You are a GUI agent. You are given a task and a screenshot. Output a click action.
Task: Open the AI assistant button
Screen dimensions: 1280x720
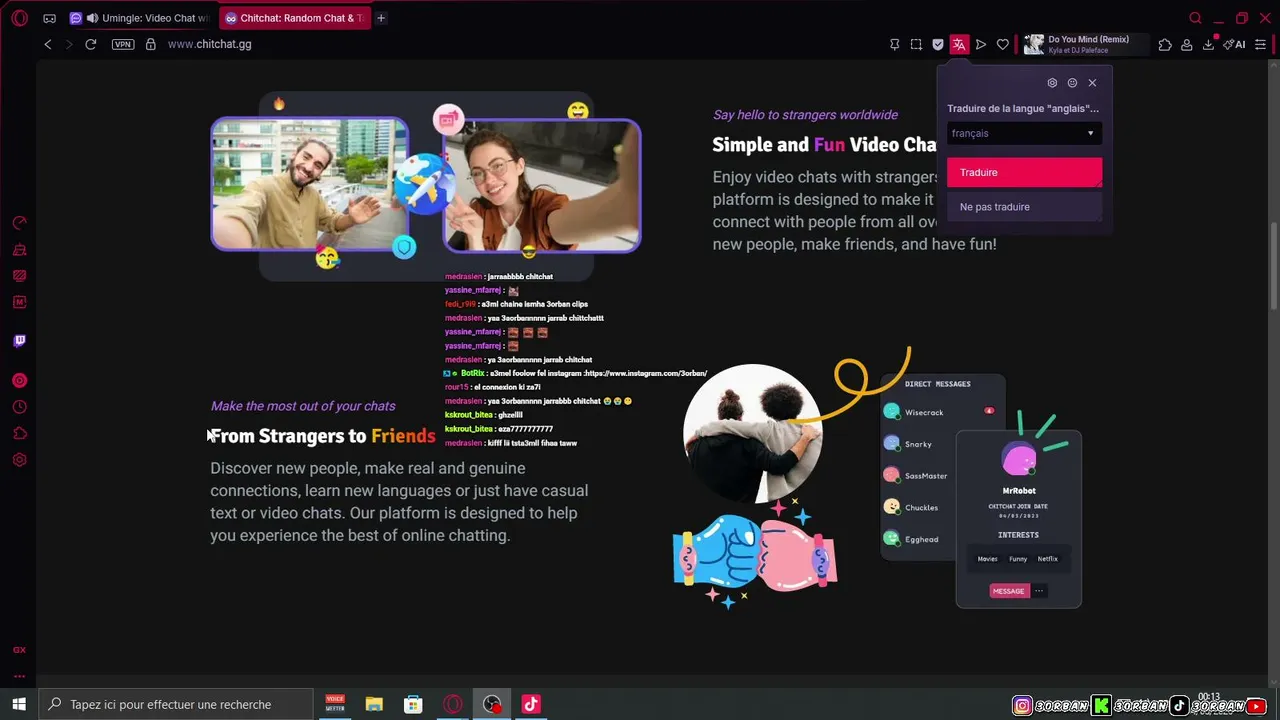(x=1235, y=44)
